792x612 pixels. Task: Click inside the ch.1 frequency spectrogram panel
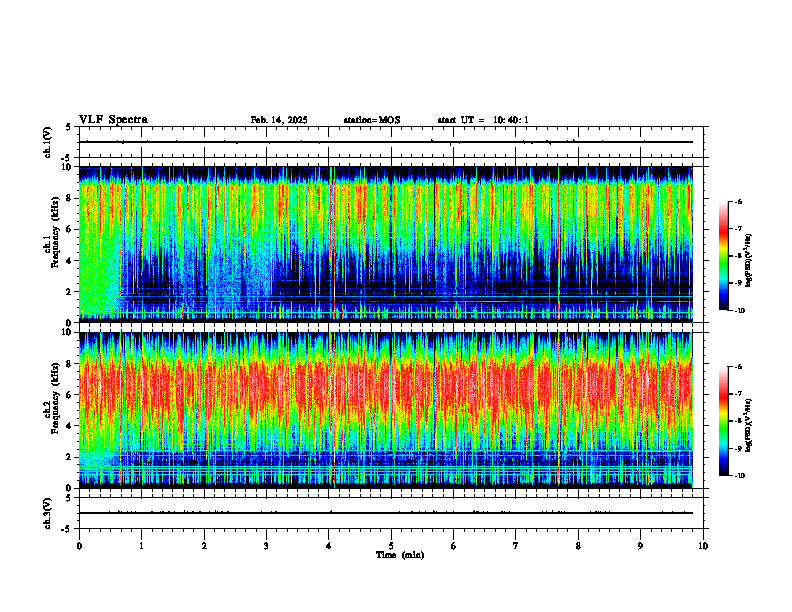386,244
